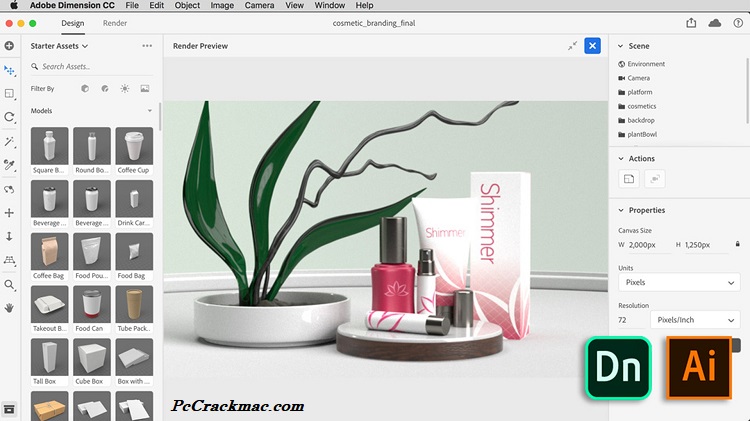Open the Resolution Pixels/Inch dropdown
The width and height of the screenshot is (750, 421).
[694, 320]
